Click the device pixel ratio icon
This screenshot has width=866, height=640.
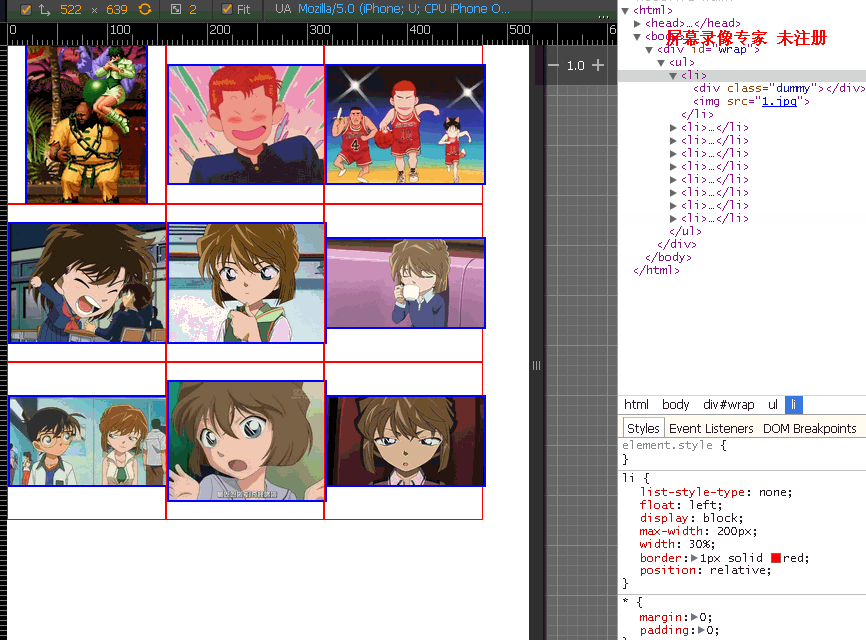[x=176, y=9]
